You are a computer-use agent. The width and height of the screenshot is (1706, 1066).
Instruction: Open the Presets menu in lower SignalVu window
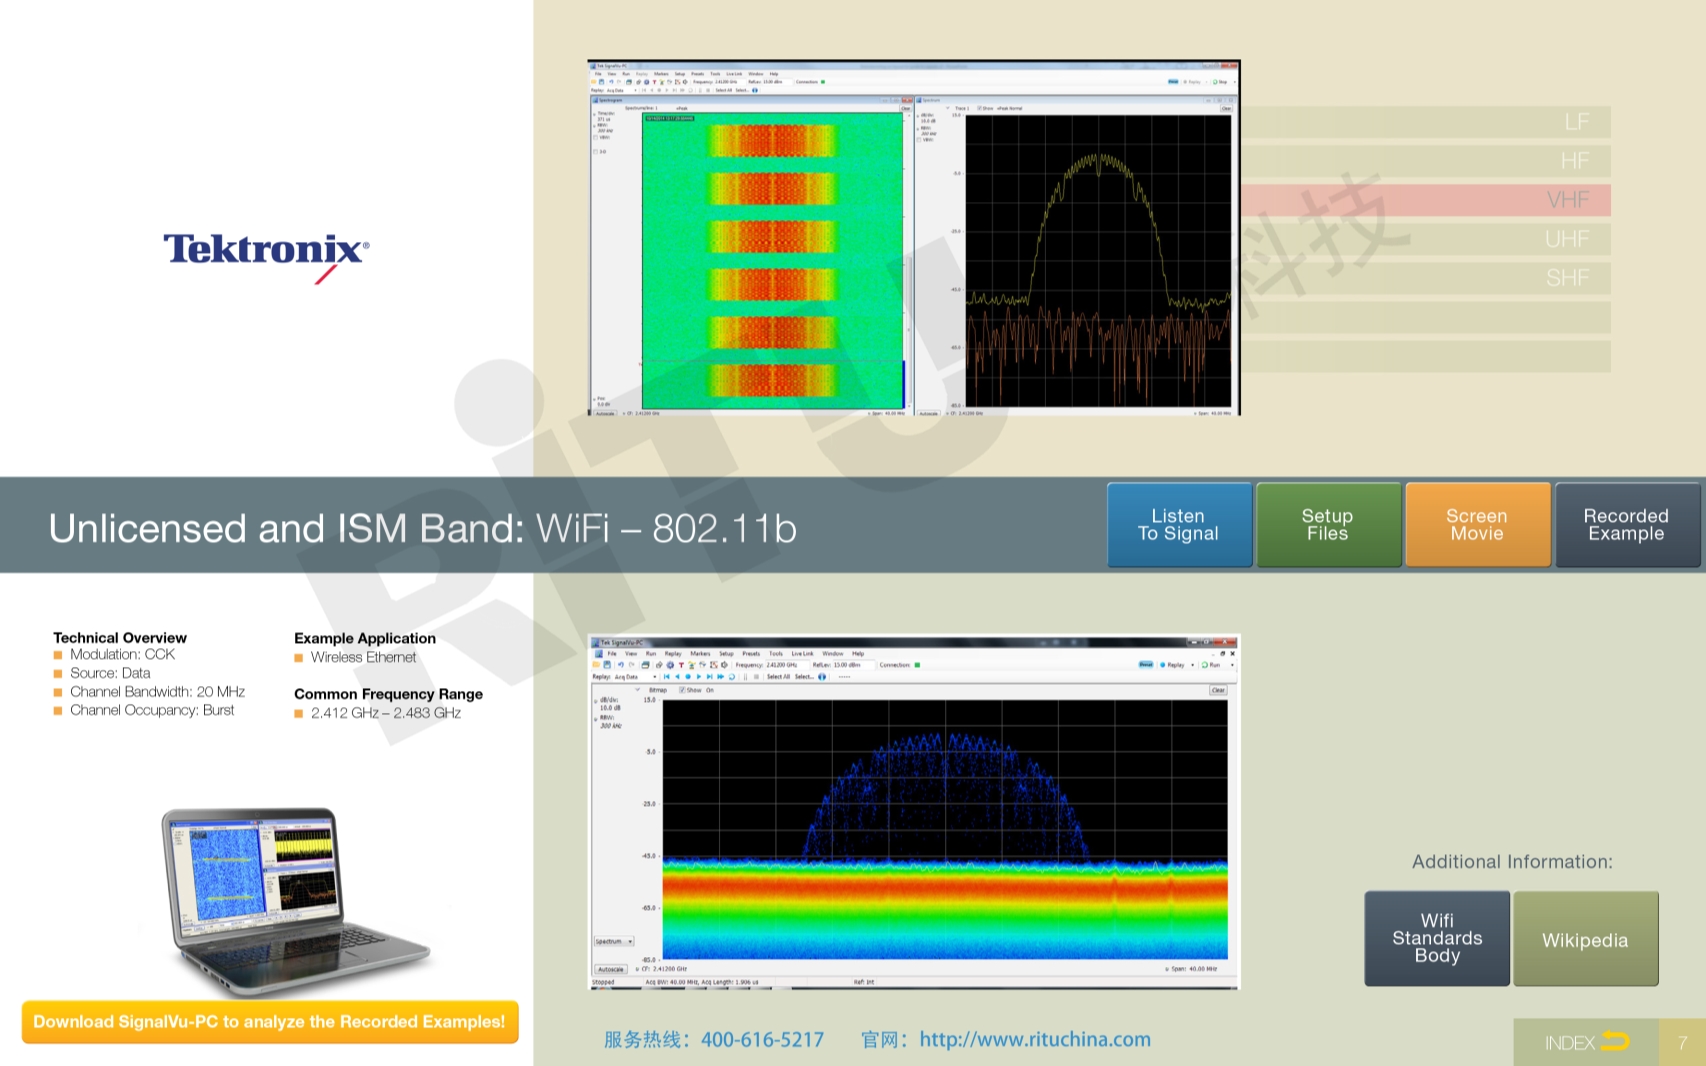pos(751,653)
